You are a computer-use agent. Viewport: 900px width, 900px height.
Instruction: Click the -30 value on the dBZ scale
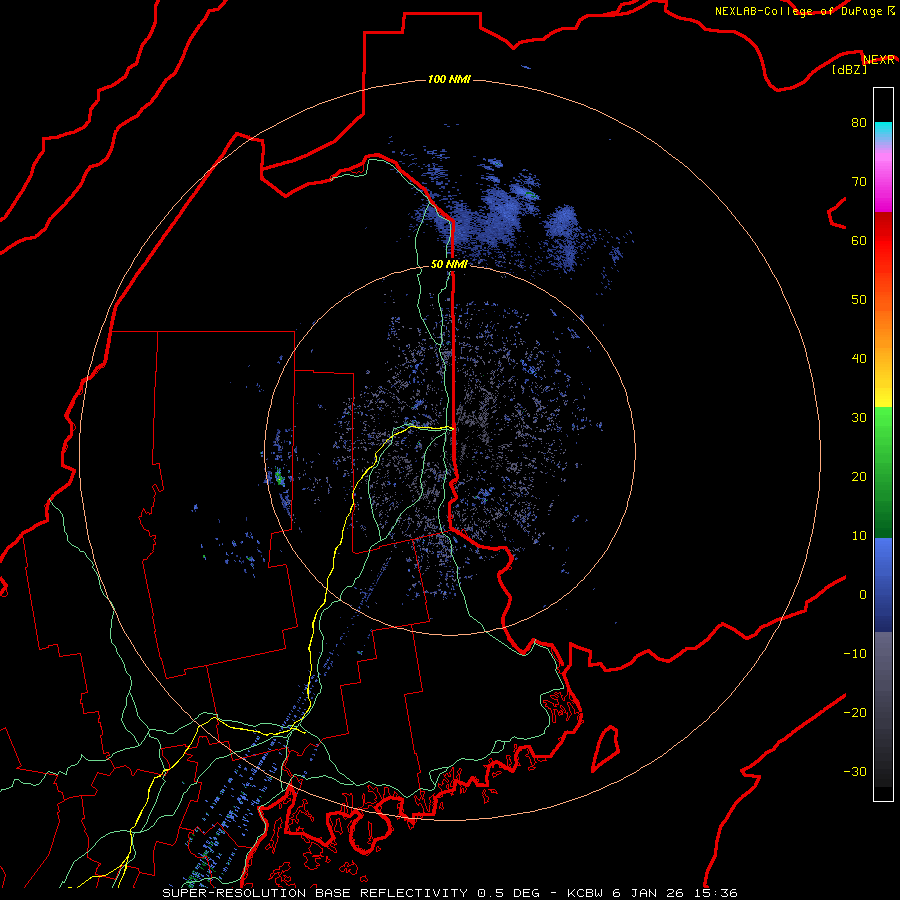click(x=855, y=772)
